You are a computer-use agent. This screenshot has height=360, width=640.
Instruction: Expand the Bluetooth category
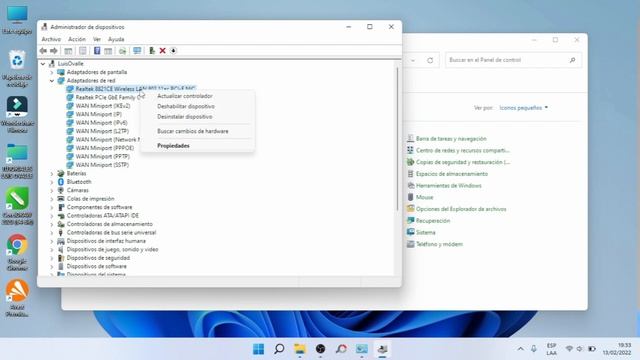(x=52, y=182)
